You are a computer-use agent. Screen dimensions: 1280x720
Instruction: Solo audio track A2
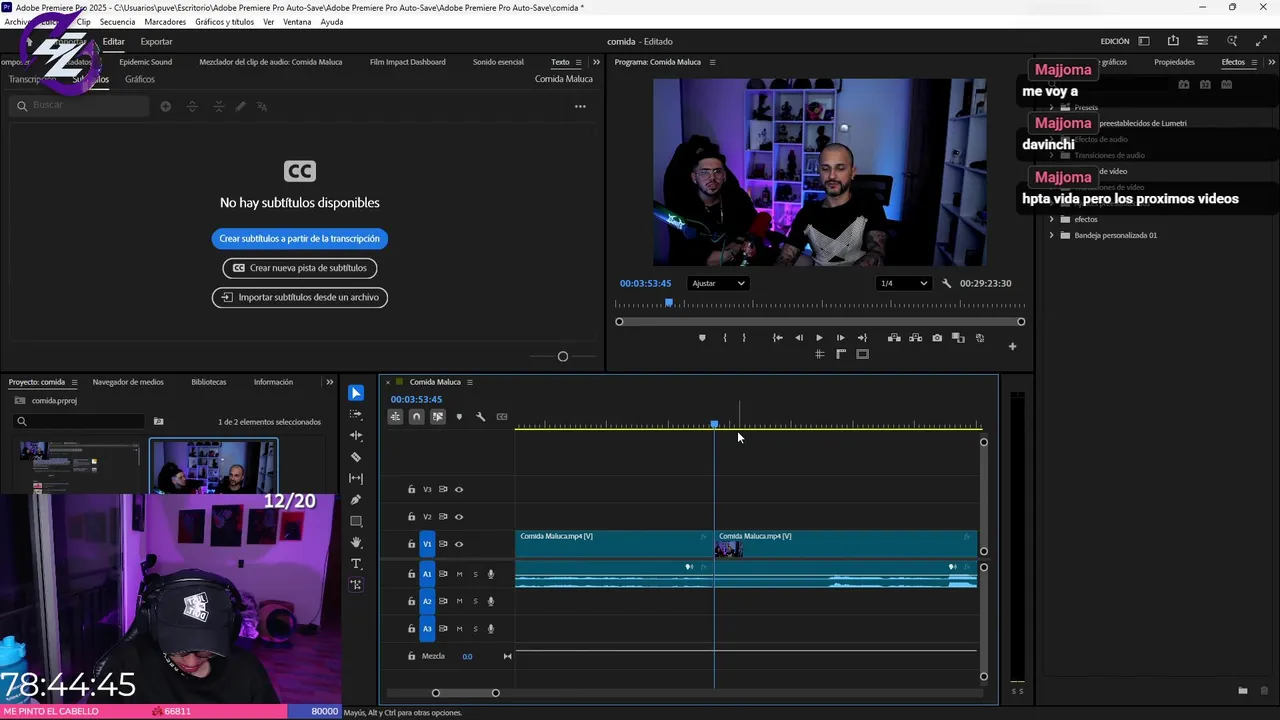click(x=475, y=601)
